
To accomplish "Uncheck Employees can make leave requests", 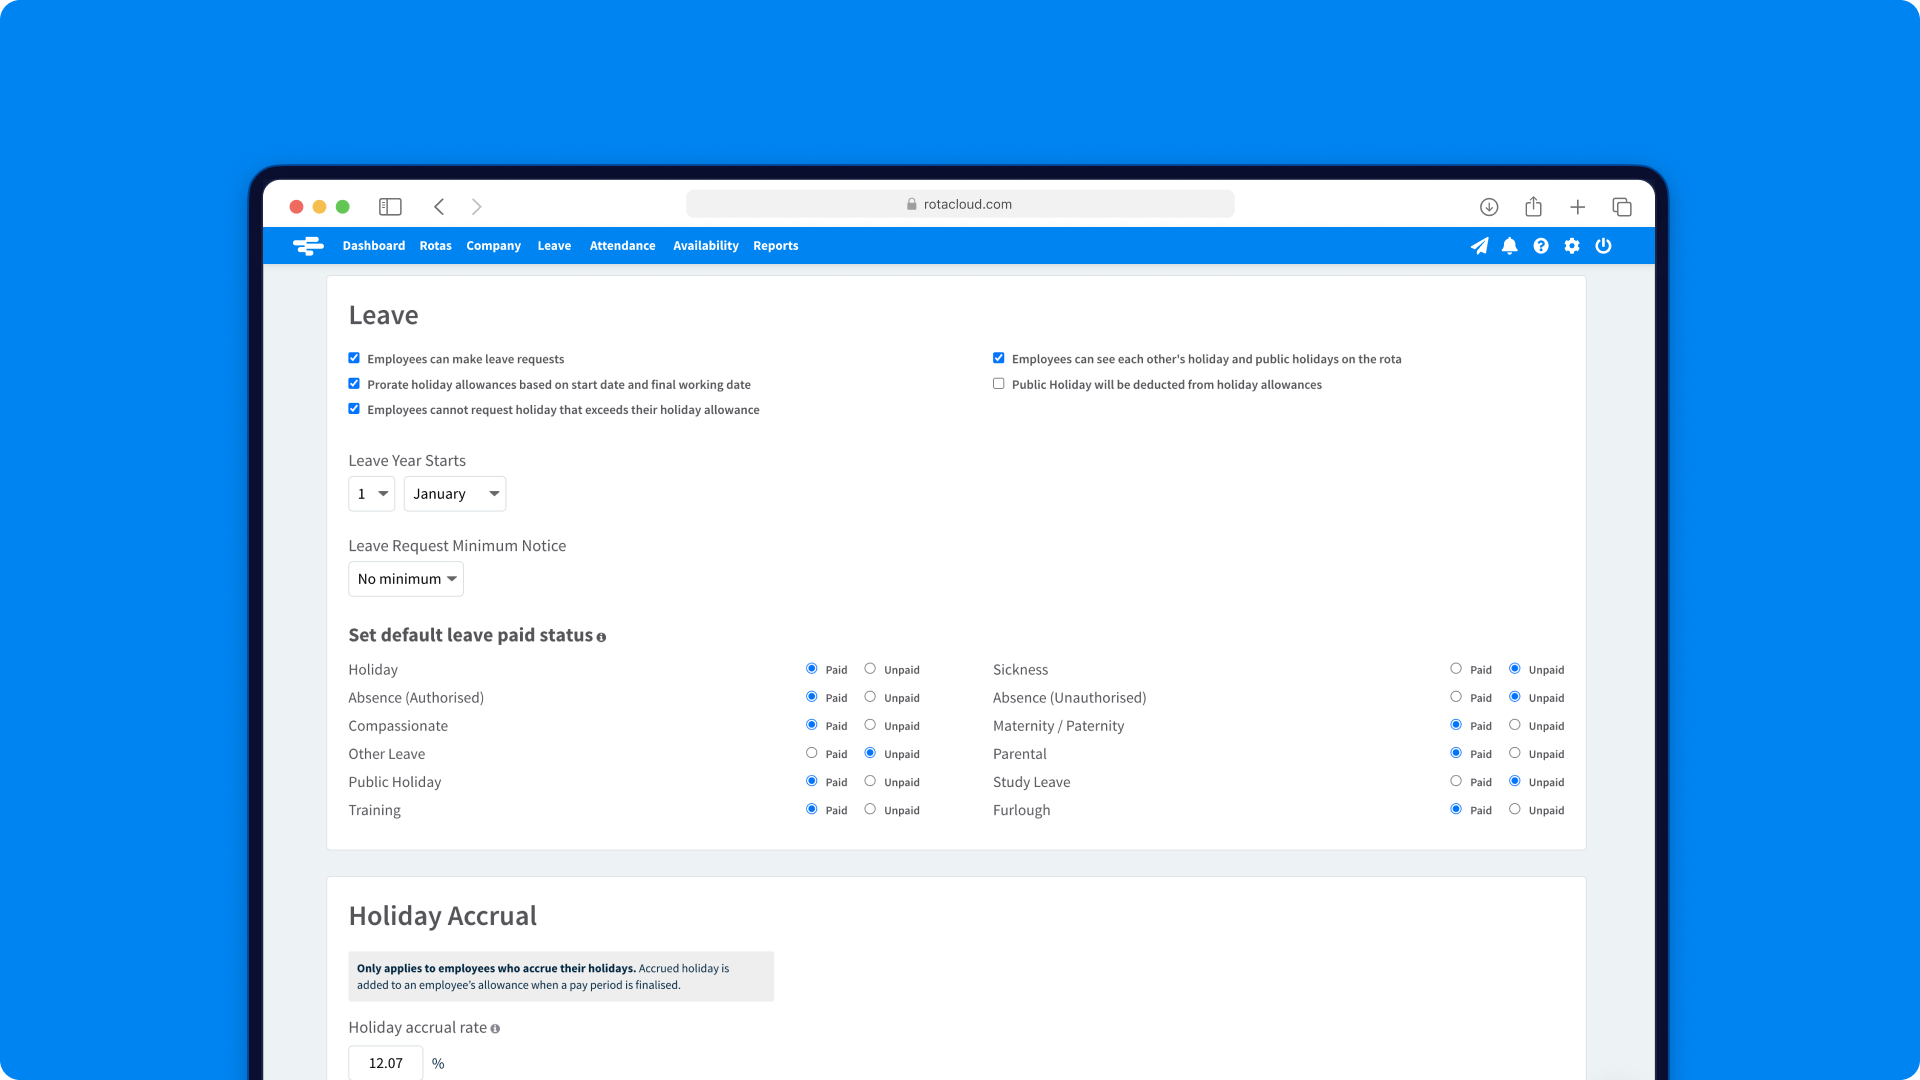I will tap(353, 357).
